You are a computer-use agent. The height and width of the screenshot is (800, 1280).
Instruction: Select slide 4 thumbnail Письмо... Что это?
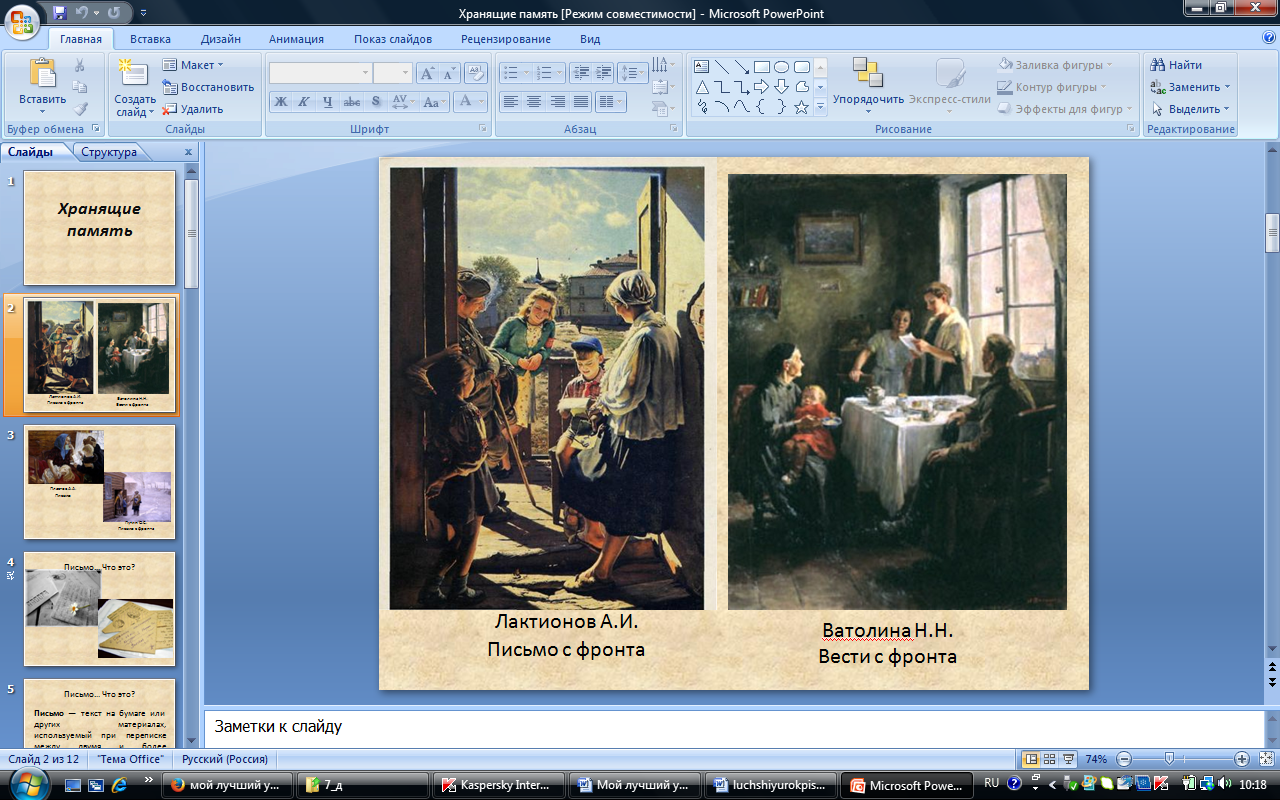pos(99,609)
